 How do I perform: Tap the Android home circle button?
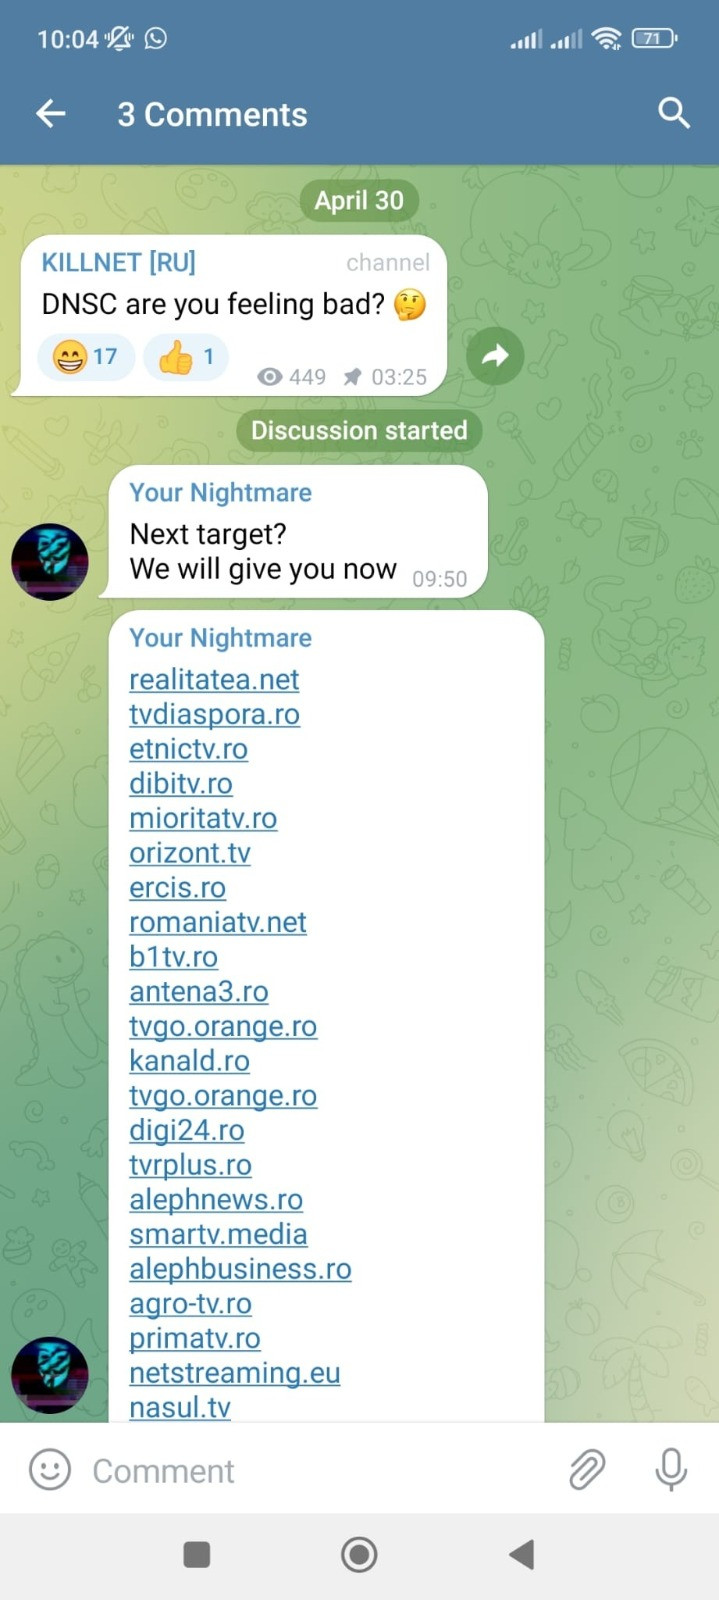[359, 1555]
